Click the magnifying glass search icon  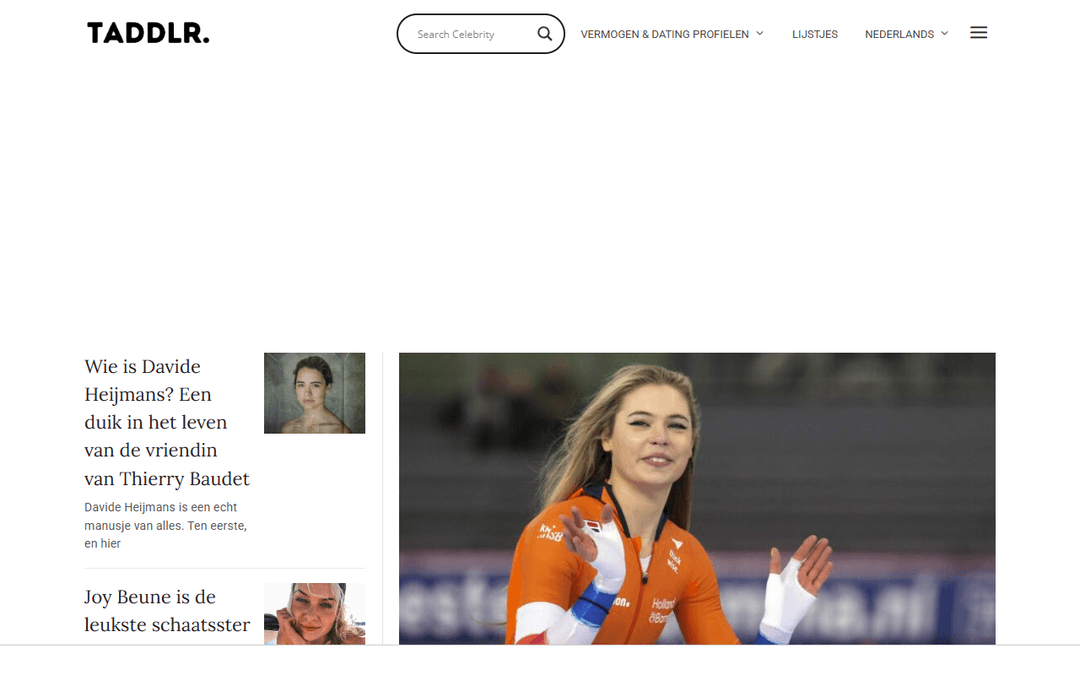pos(545,34)
